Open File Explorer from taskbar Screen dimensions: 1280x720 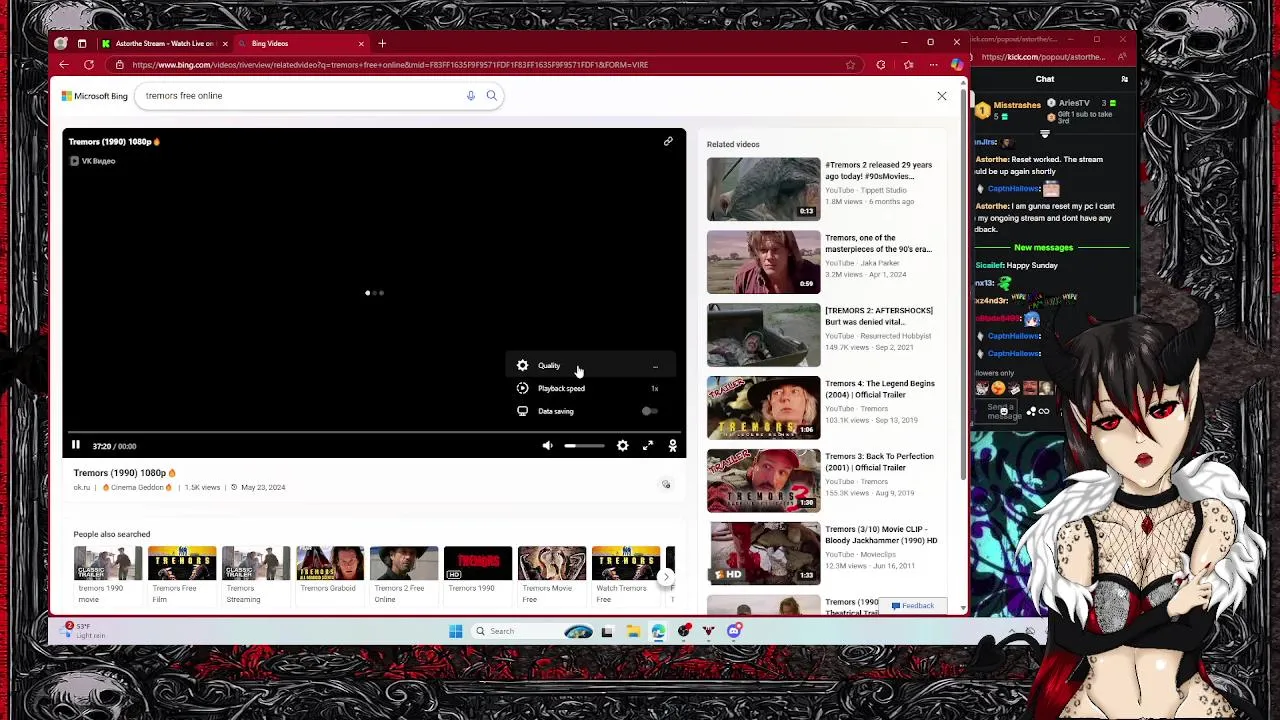pos(633,631)
